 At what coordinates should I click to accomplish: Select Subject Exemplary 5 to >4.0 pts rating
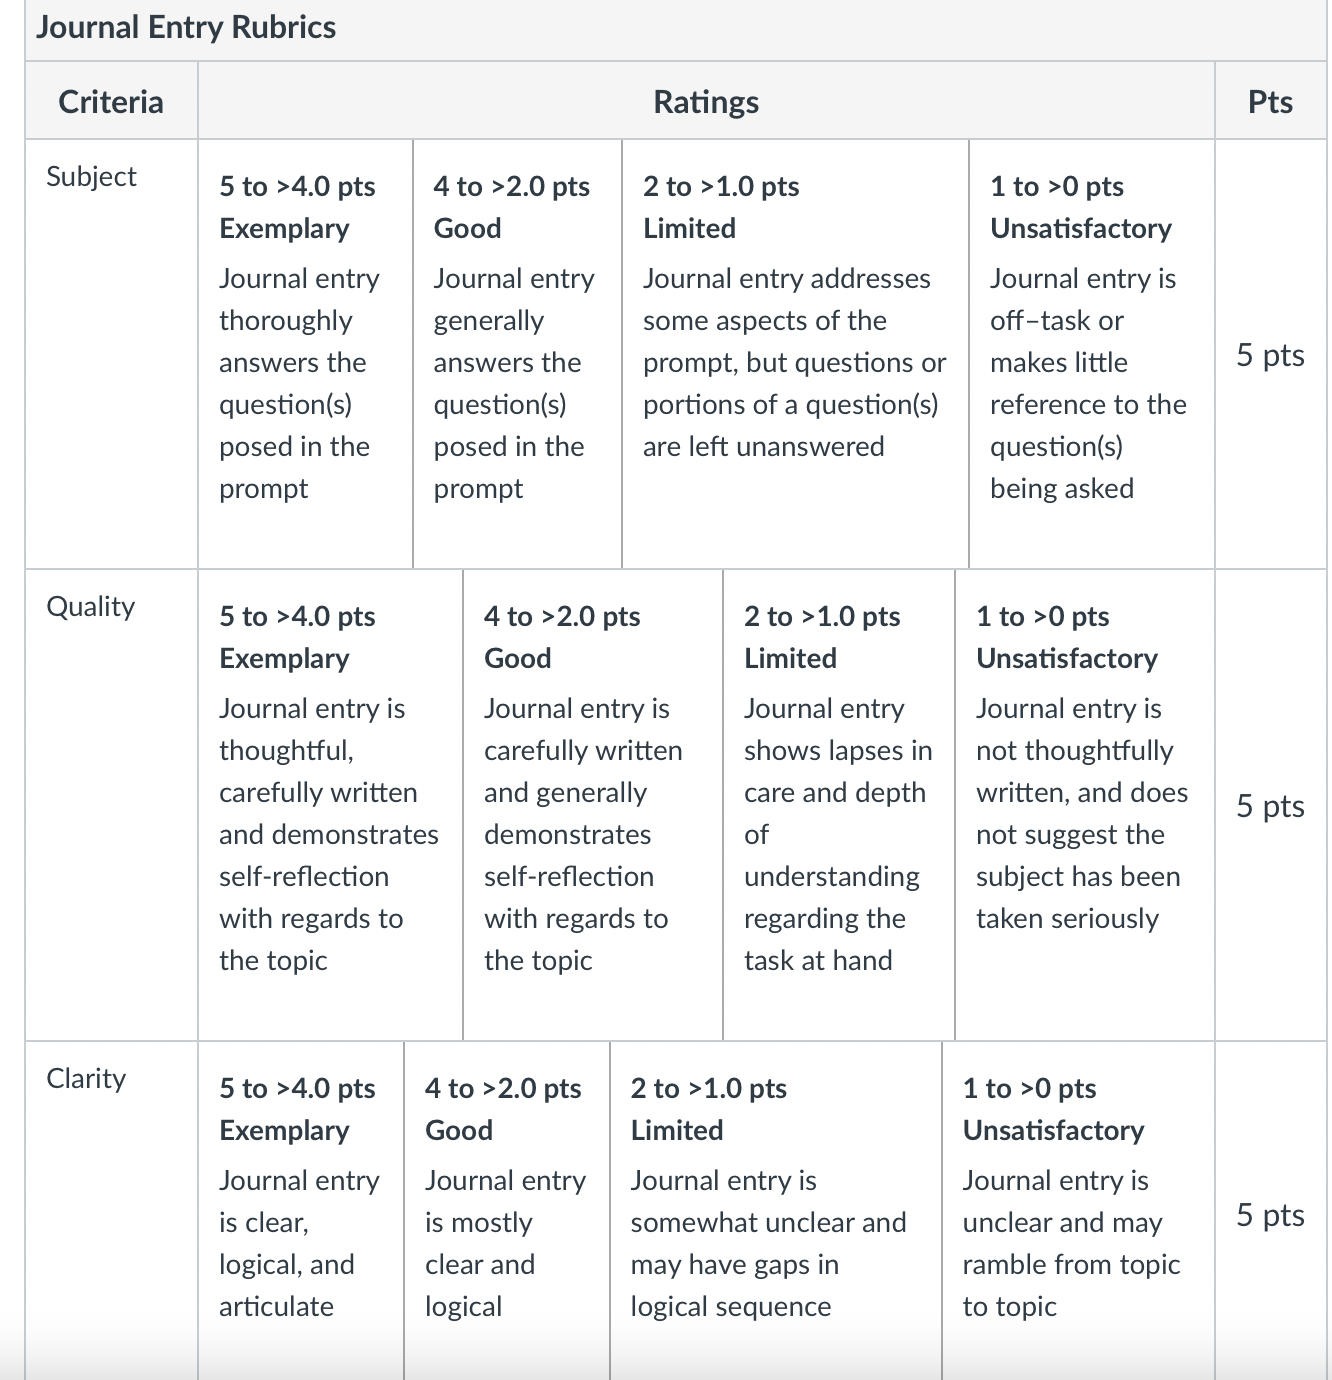click(x=305, y=354)
